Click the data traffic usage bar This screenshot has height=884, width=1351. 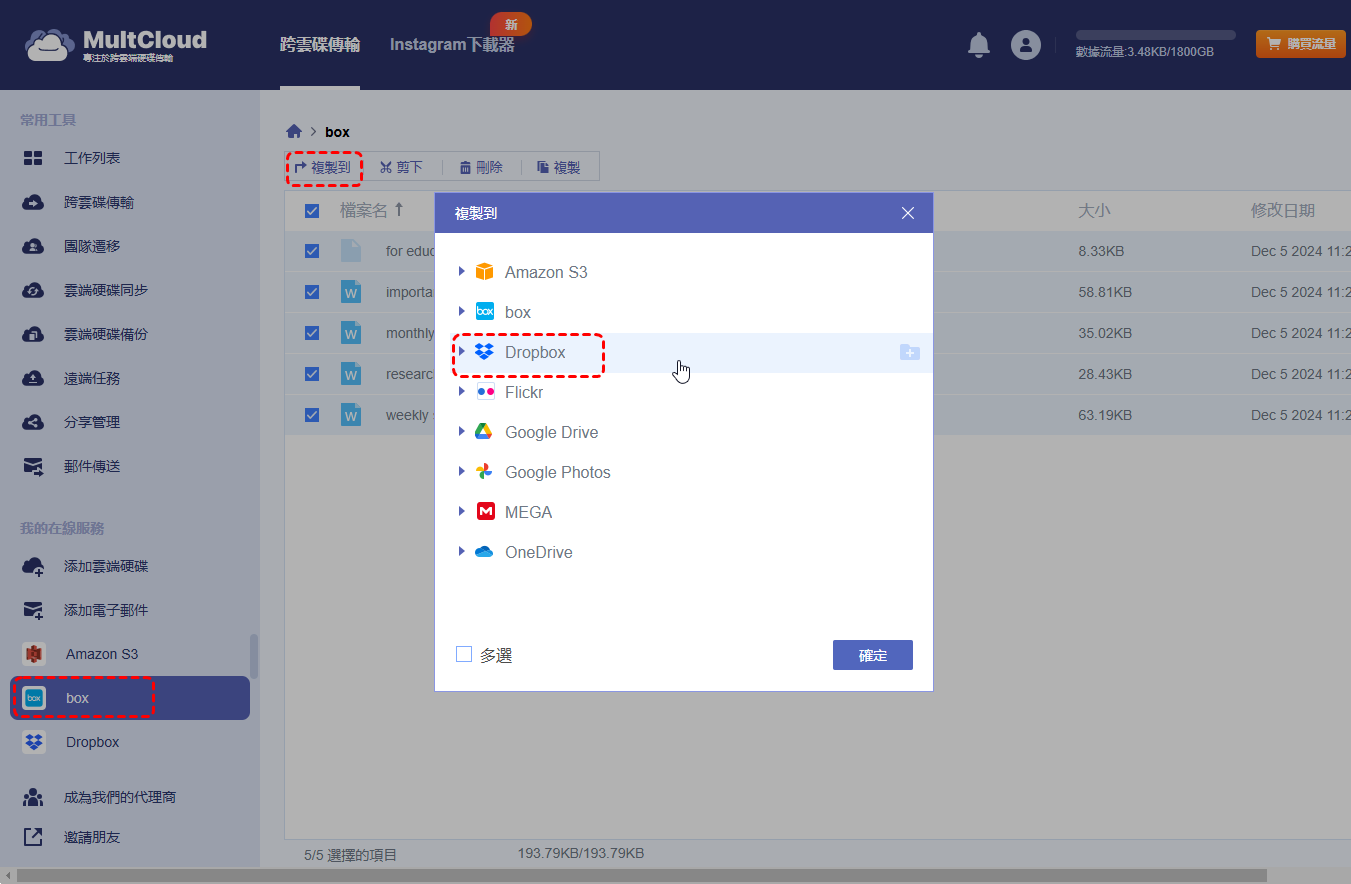click(1156, 35)
